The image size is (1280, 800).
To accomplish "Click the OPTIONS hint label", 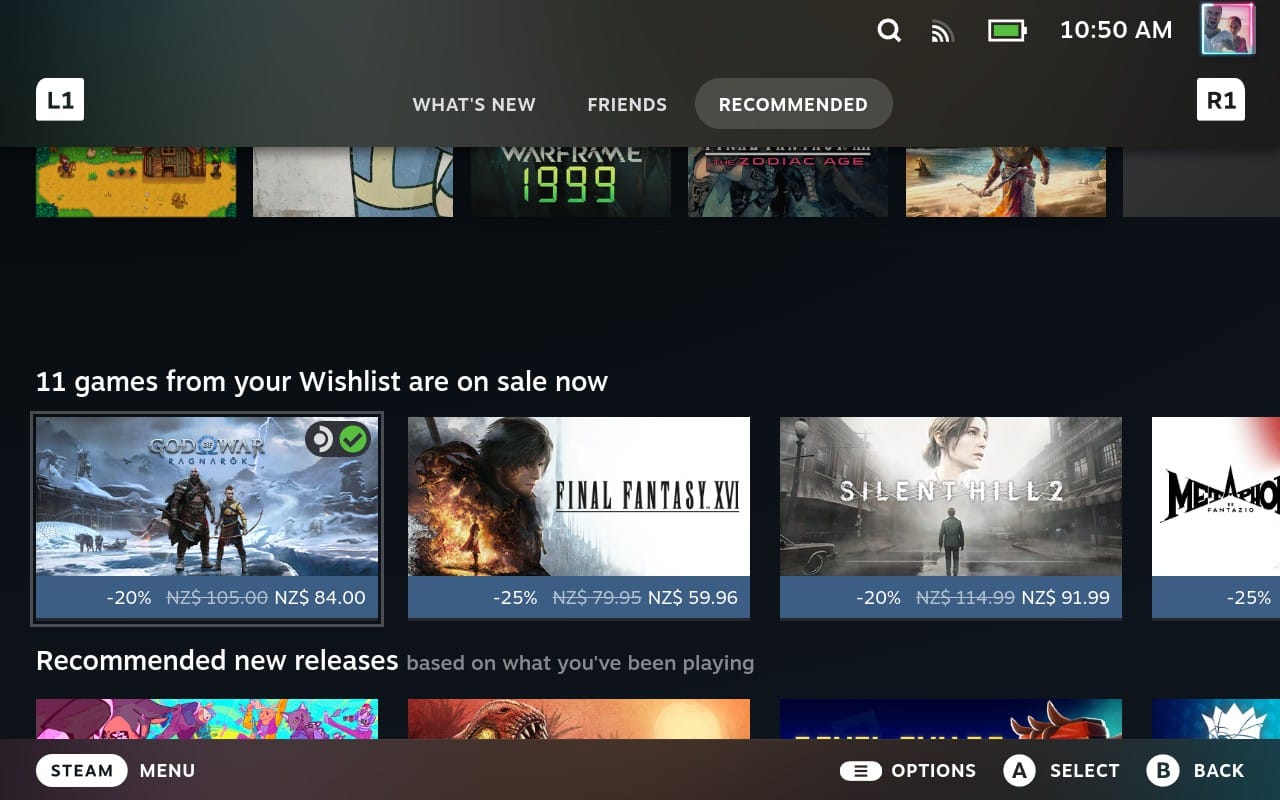I will click(934, 771).
